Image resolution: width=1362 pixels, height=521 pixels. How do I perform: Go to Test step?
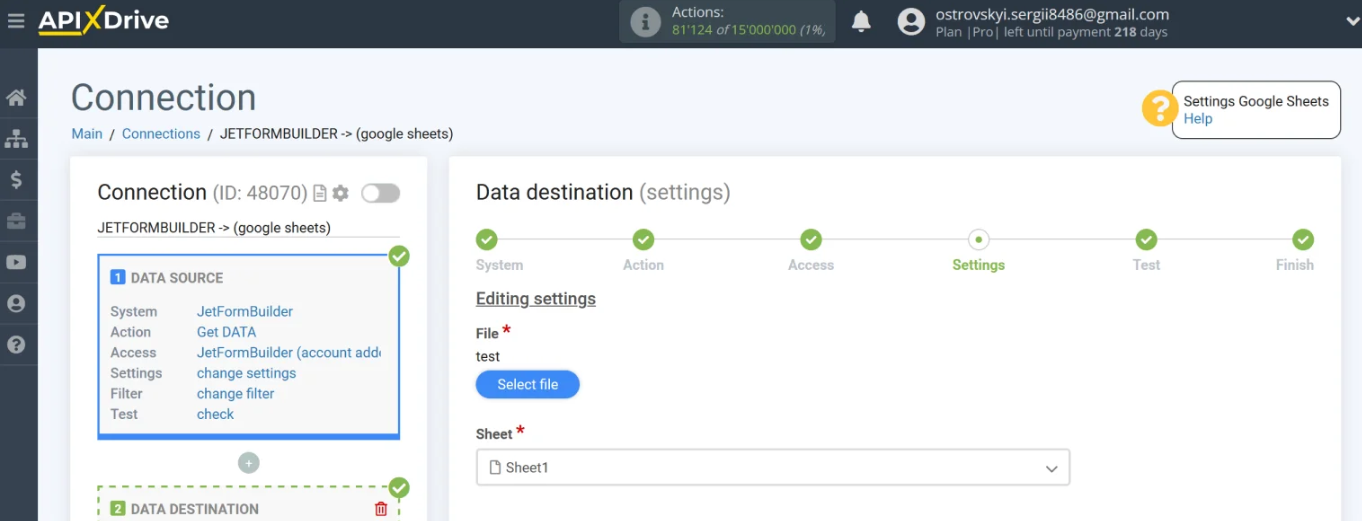(x=1146, y=240)
